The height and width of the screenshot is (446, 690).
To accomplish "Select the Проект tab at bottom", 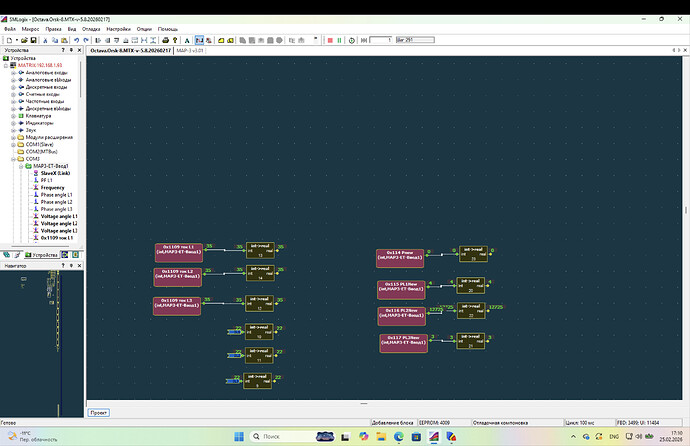I will coord(99,411).
